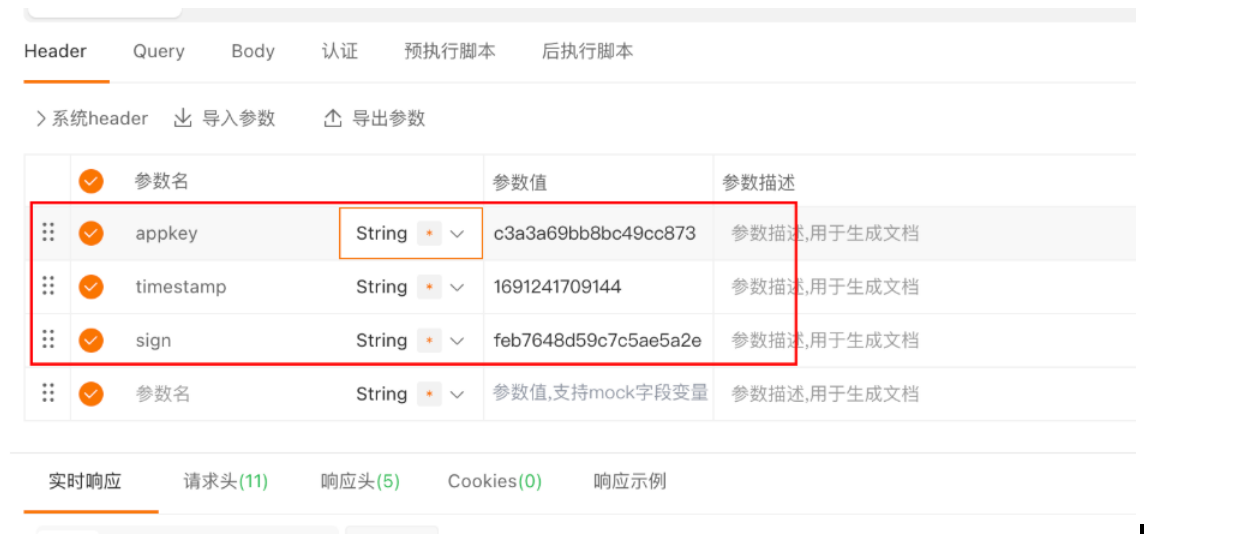
Task: Uncheck the appkey parameter checkbox
Action: [91, 233]
